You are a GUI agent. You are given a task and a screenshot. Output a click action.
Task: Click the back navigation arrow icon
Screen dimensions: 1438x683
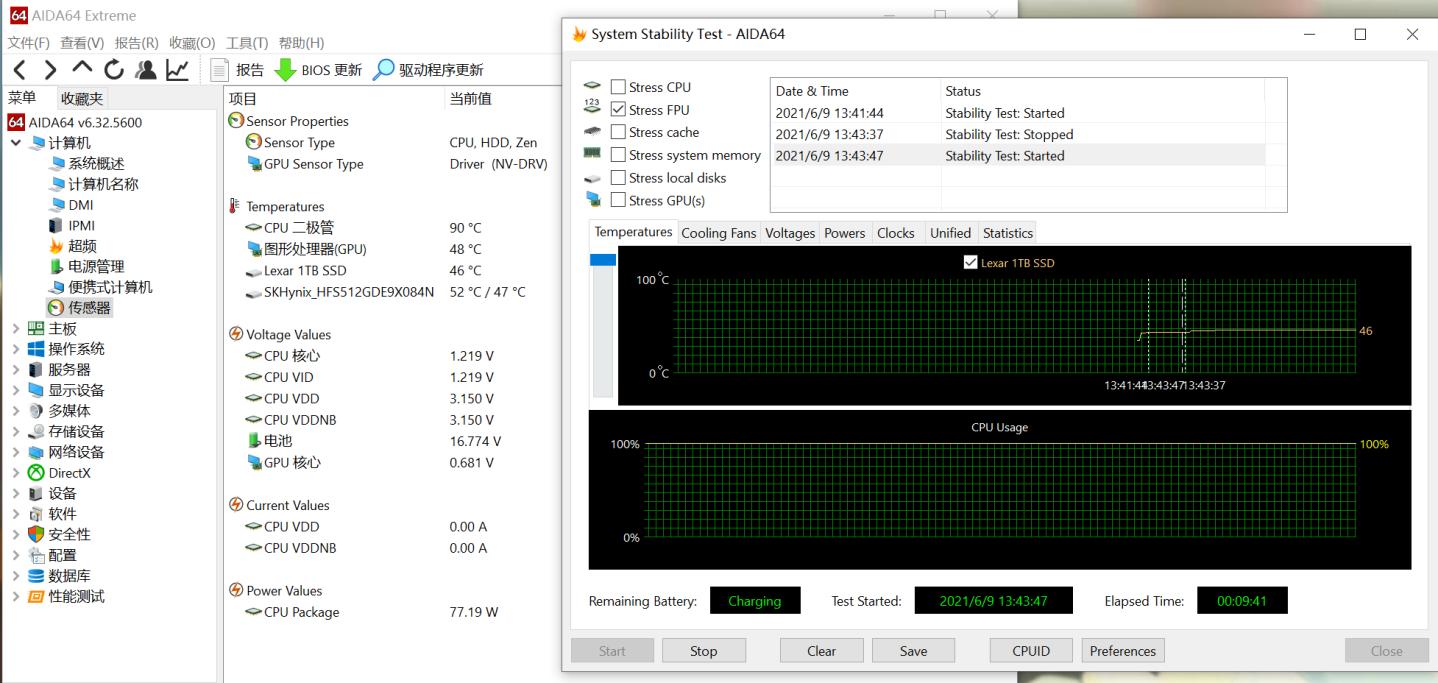19,70
